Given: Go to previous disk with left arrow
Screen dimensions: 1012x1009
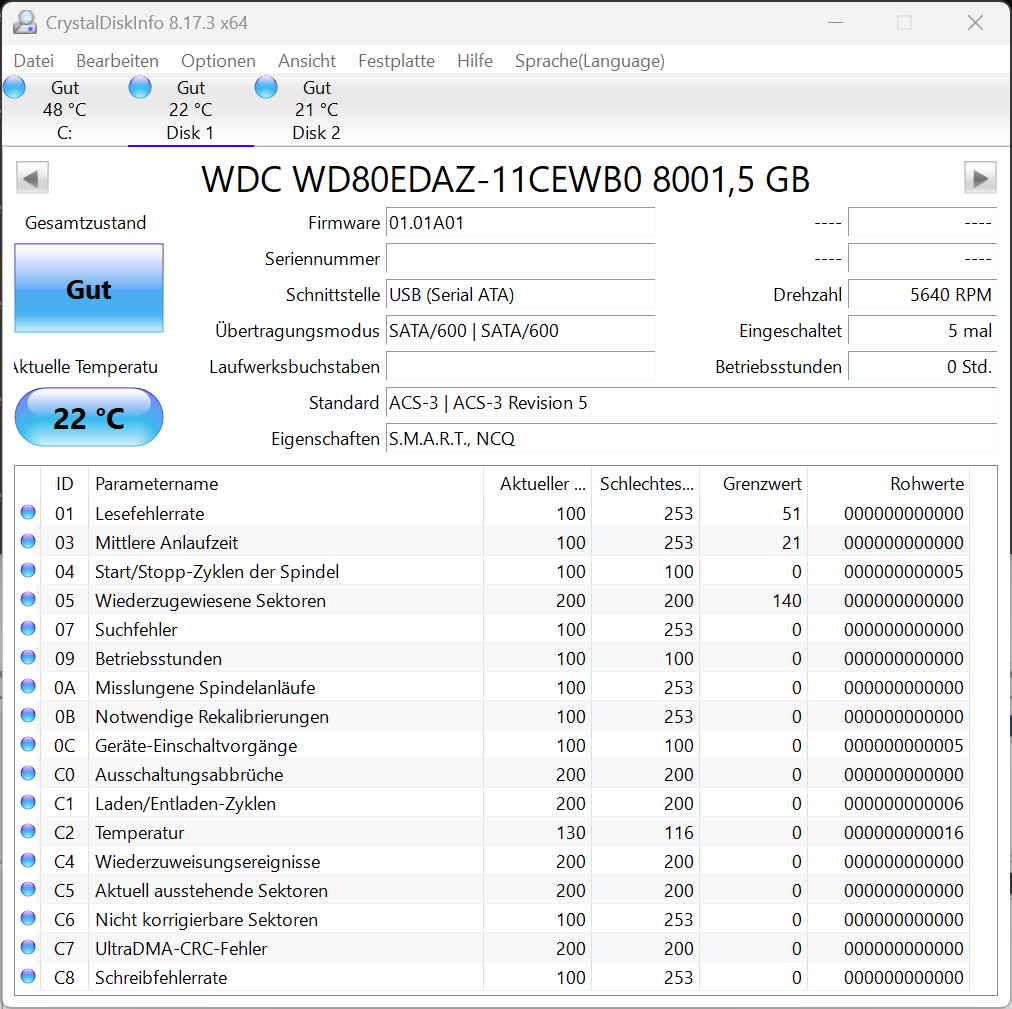Looking at the screenshot, I should [x=32, y=178].
